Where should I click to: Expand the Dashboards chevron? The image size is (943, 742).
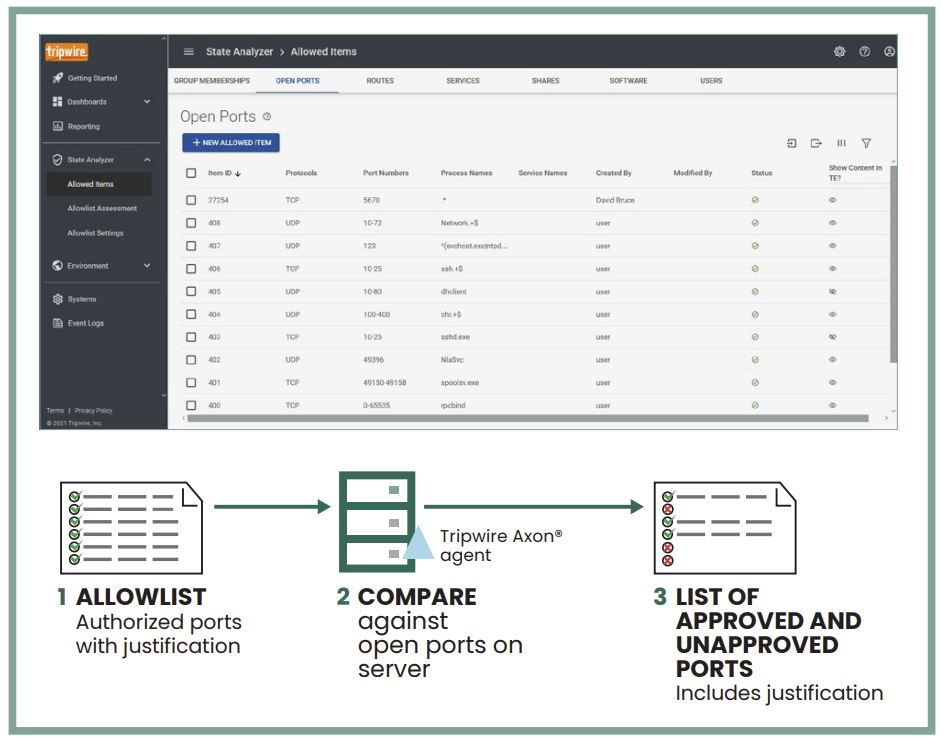(147, 102)
